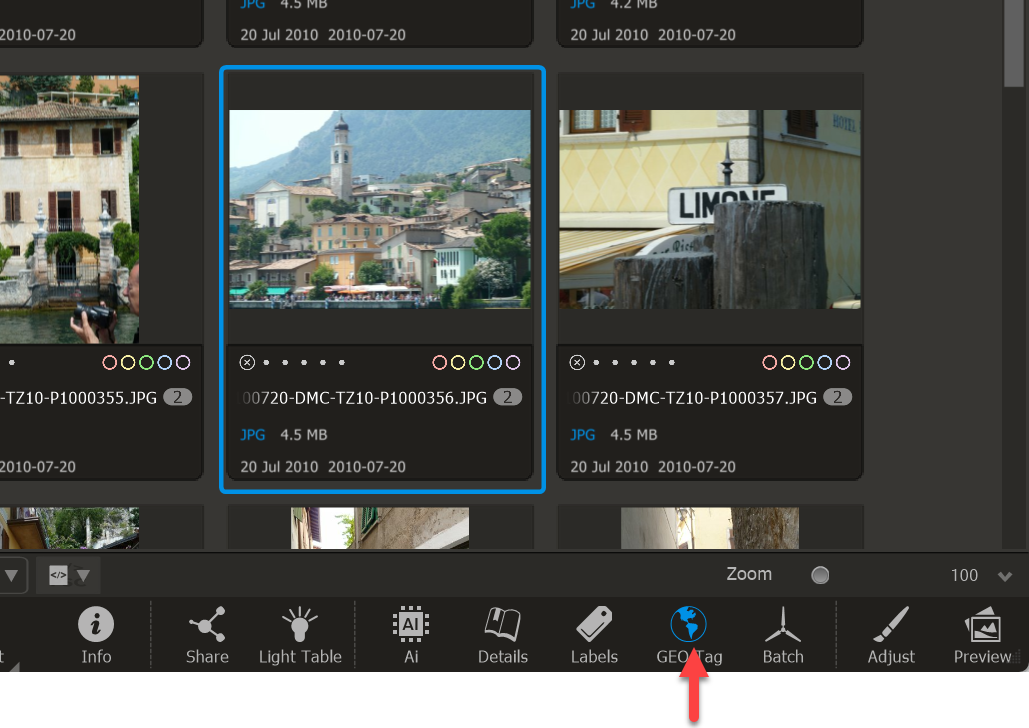Click the Zoom label

pyautogui.click(x=749, y=574)
